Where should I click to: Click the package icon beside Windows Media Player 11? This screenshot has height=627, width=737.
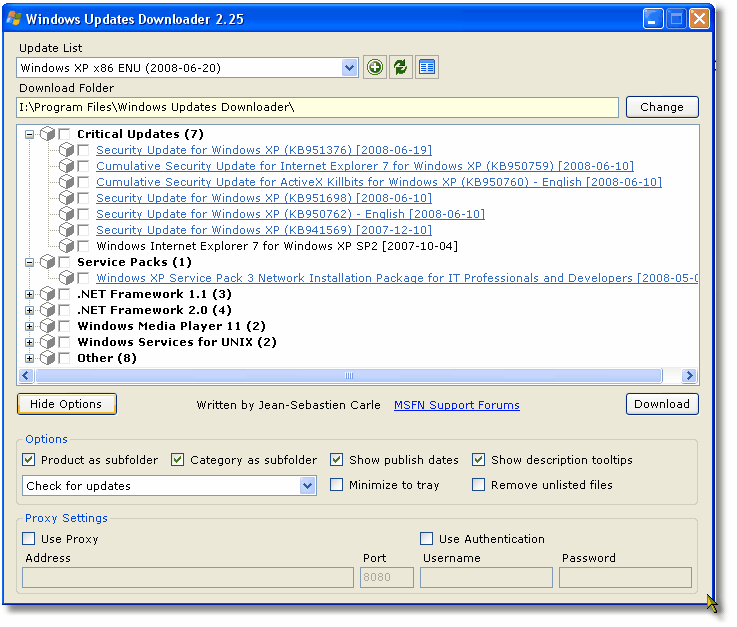pos(47,326)
